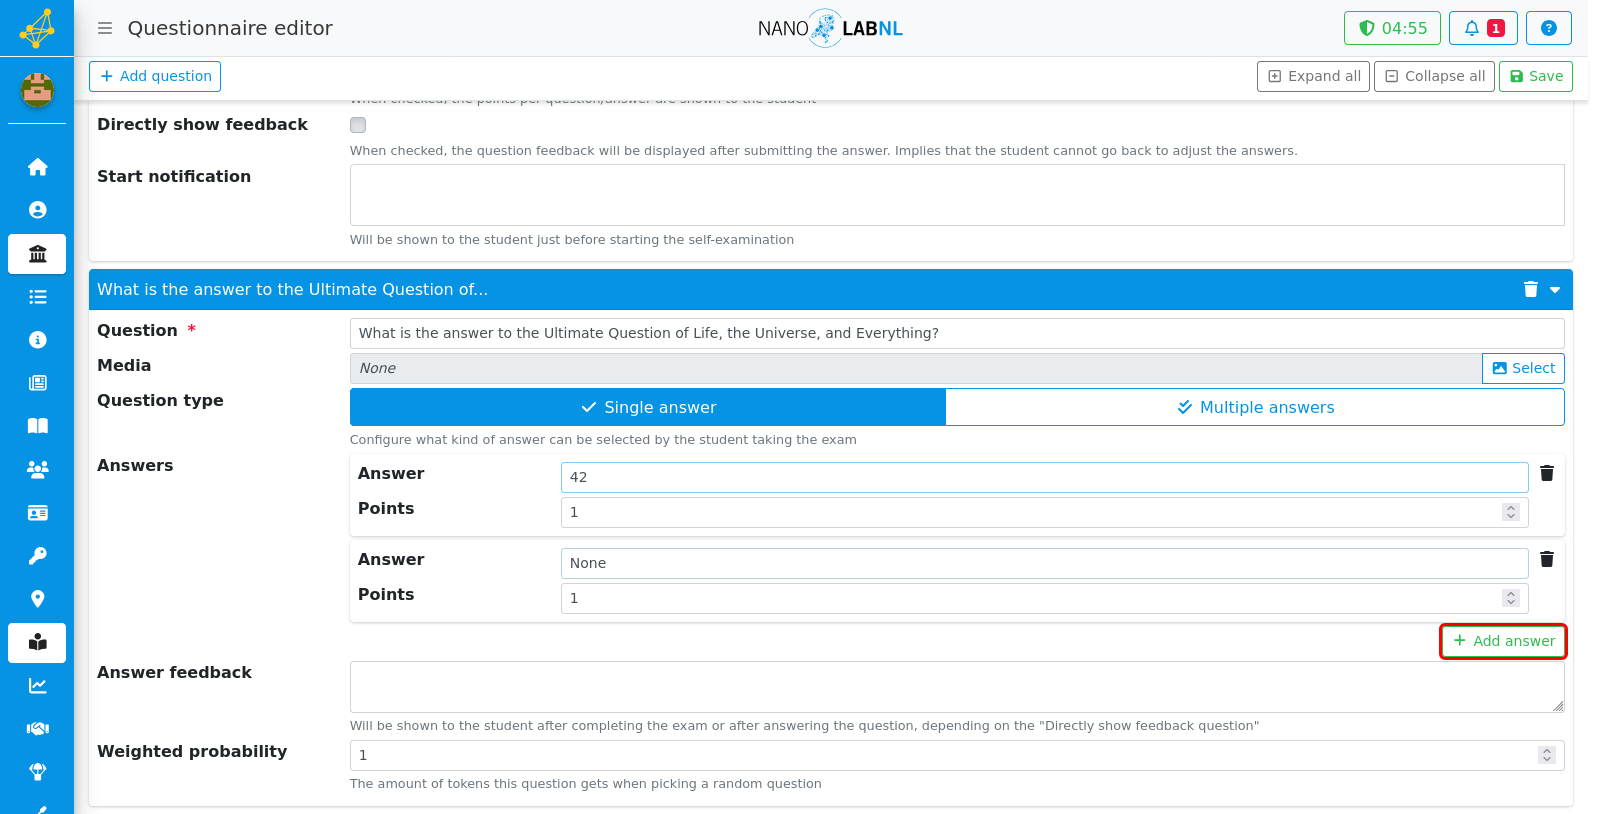Open the parachute sidebar icon
The width and height of the screenshot is (1600, 814).
tap(37, 772)
